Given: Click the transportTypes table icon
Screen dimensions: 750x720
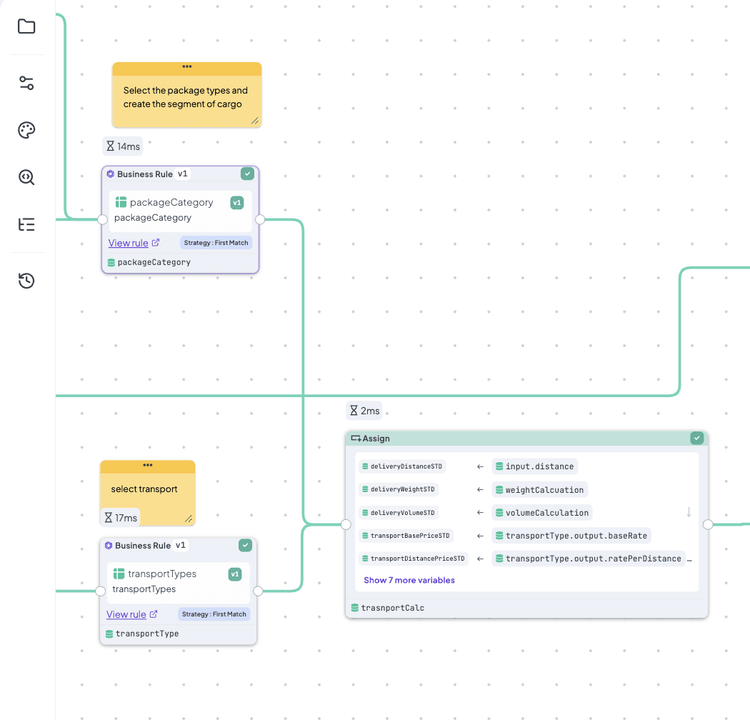Looking at the screenshot, I should [119, 574].
